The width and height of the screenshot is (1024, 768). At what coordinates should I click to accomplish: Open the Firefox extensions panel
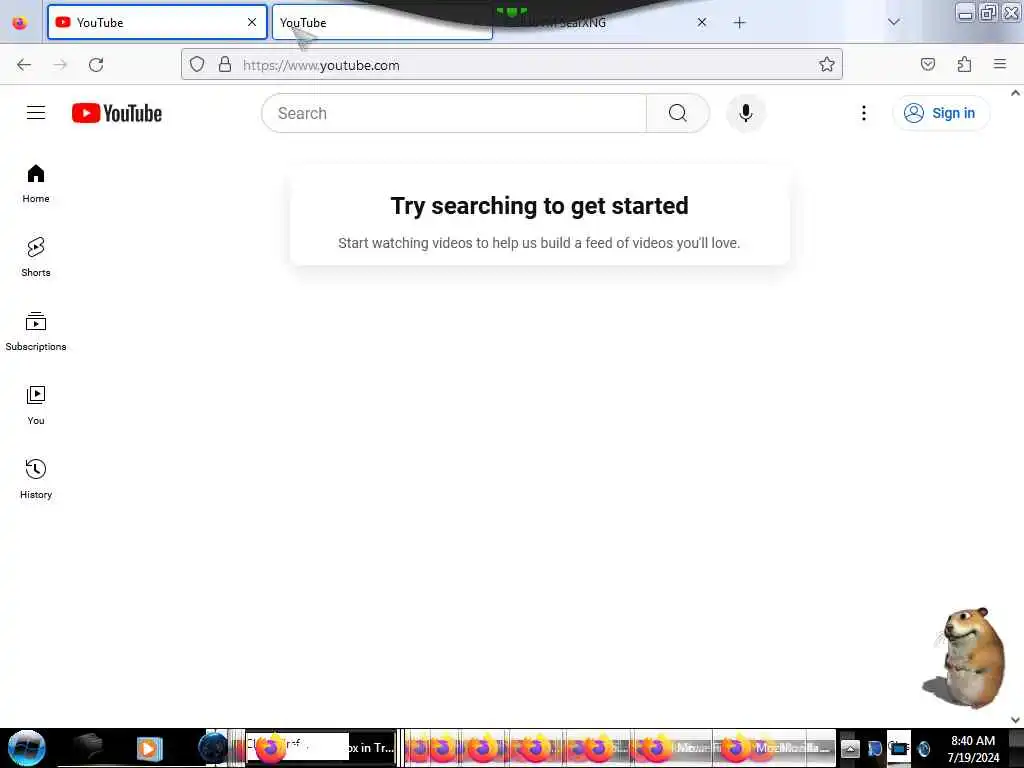(964, 64)
